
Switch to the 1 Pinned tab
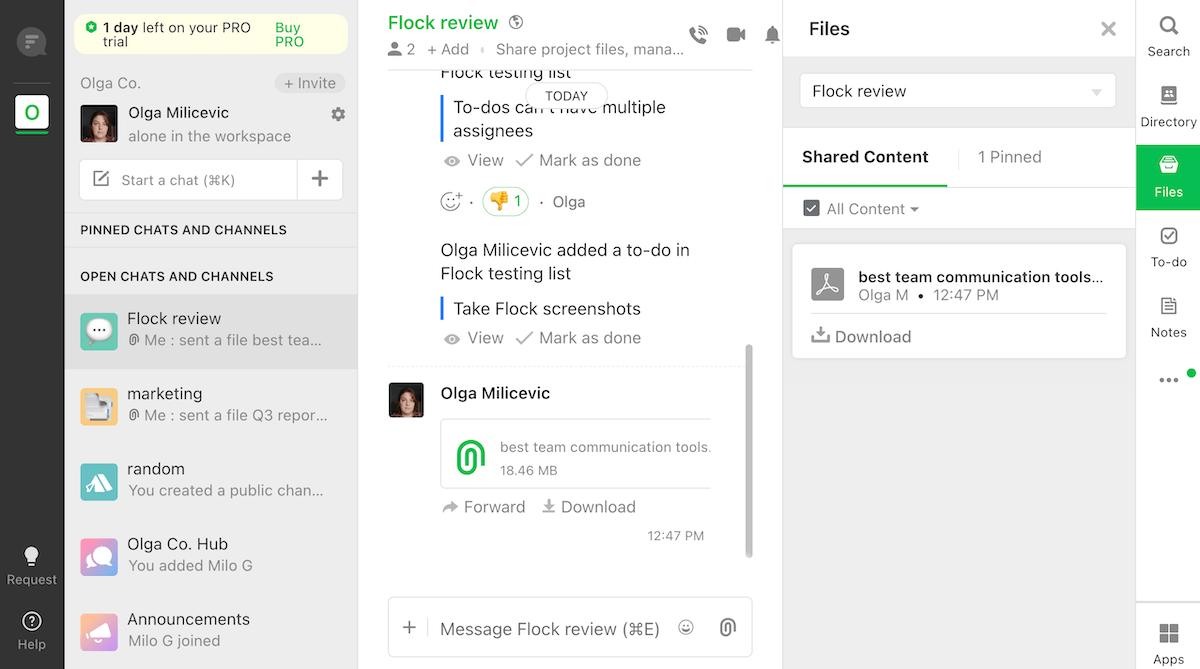coord(1009,157)
